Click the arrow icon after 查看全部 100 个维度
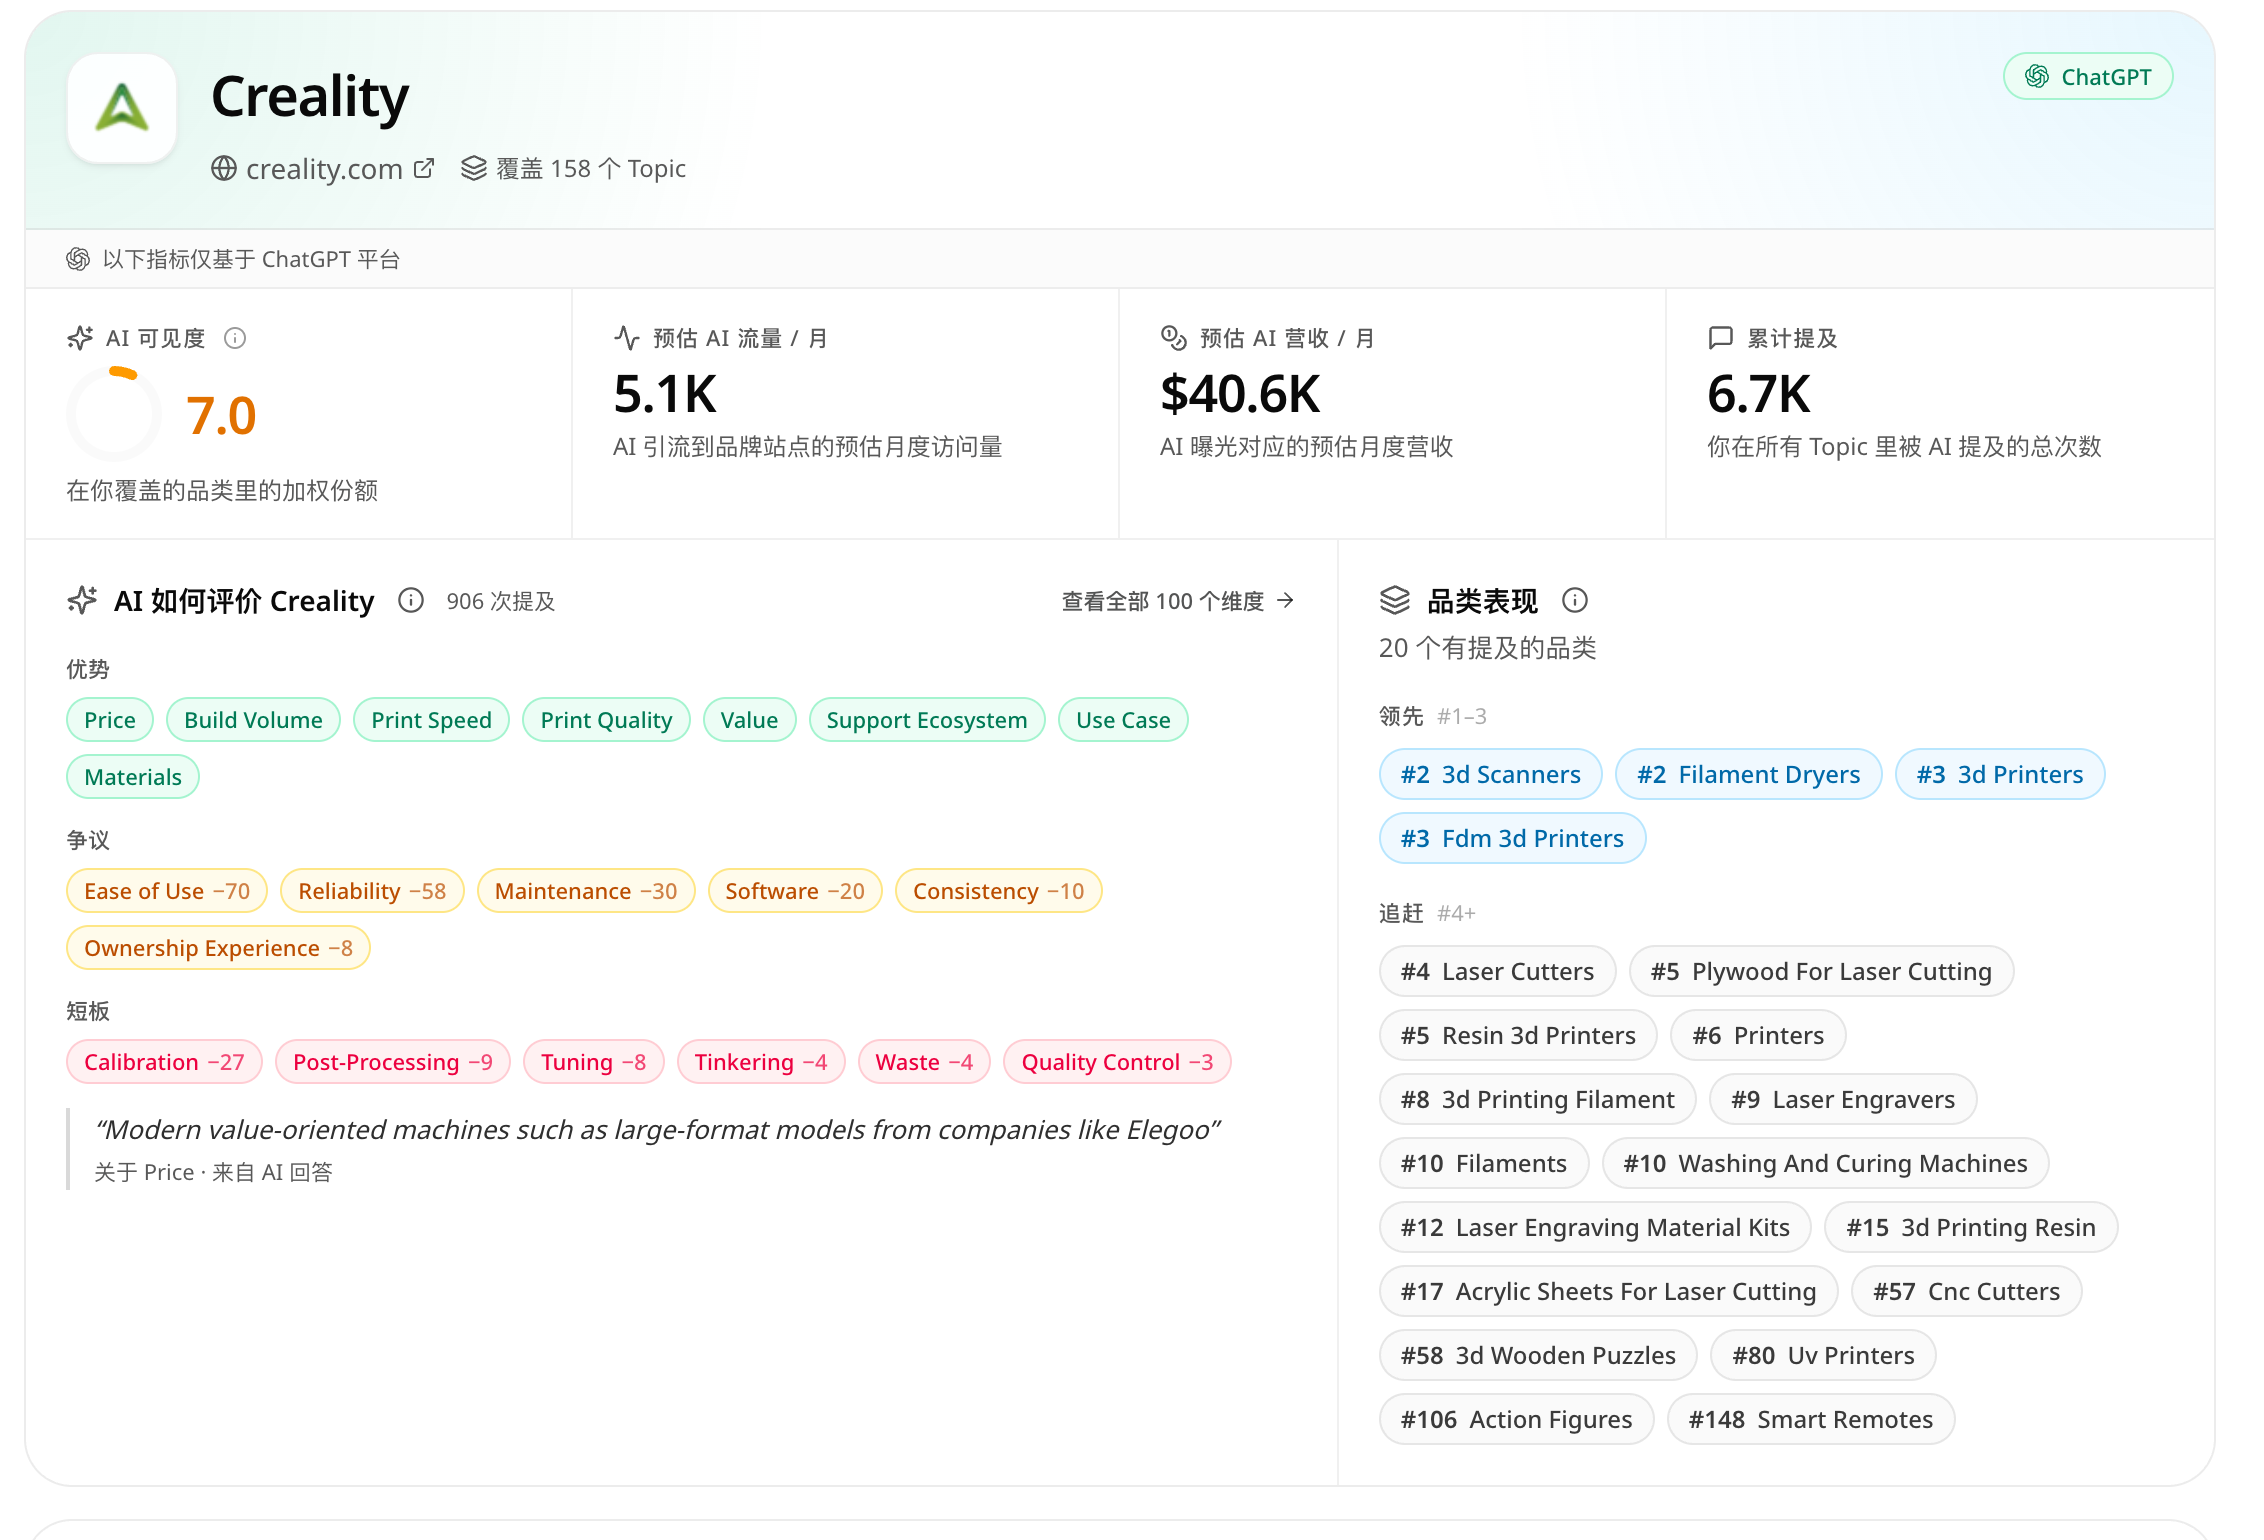This screenshot has height=1540, width=2264. pyautogui.click(x=1286, y=600)
